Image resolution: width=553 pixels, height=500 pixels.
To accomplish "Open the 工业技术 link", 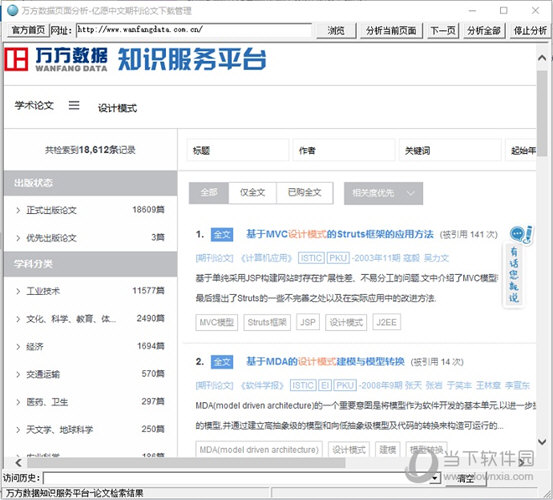I will pos(43,291).
